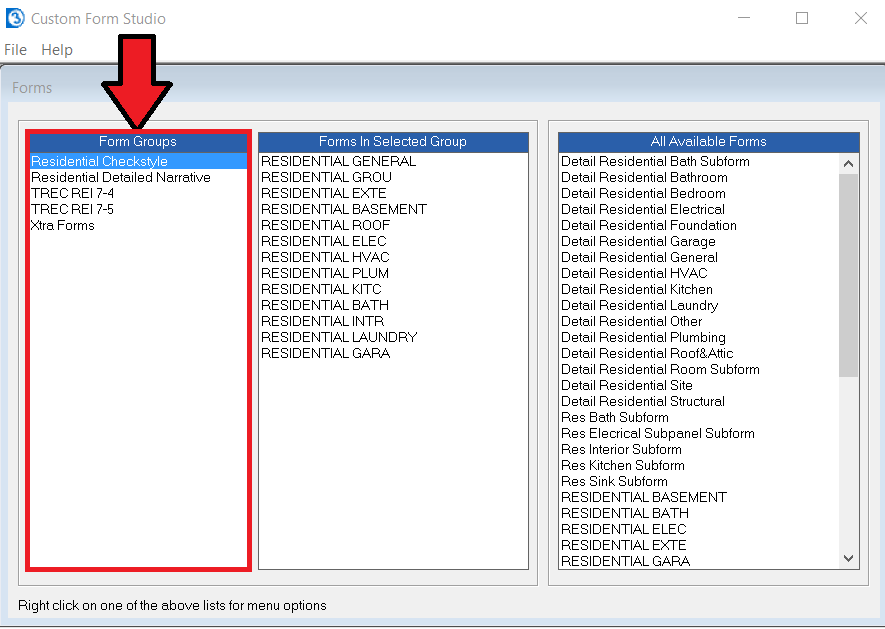This screenshot has height=629, width=885.
Task: Select RESIDENTIAL KITC in selected group
Action: [x=393, y=289]
